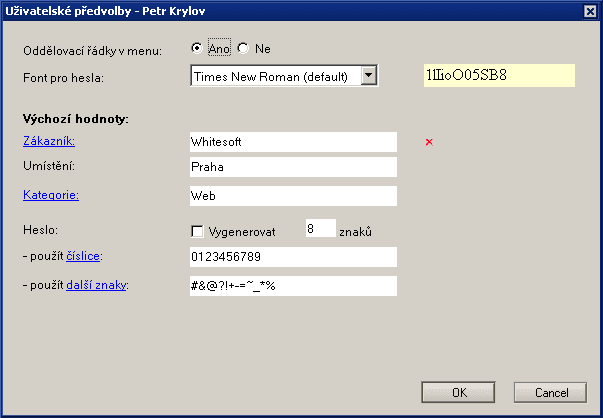Click the password length field showing 8
Screen dimensions: 603x418
(320, 229)
